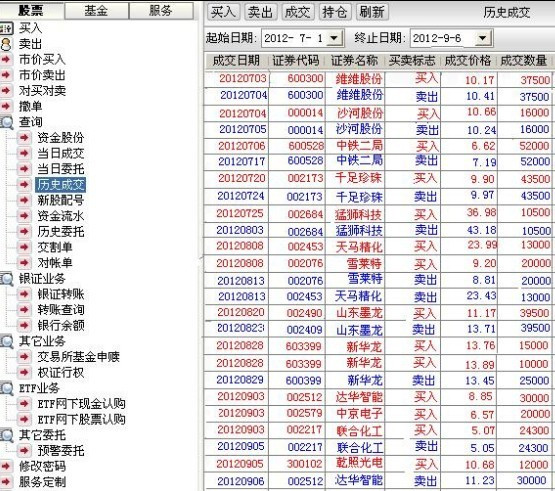
Task: Click the arrow icon next to 撤单
Action: pyautogui.click(x=5, y=106)
